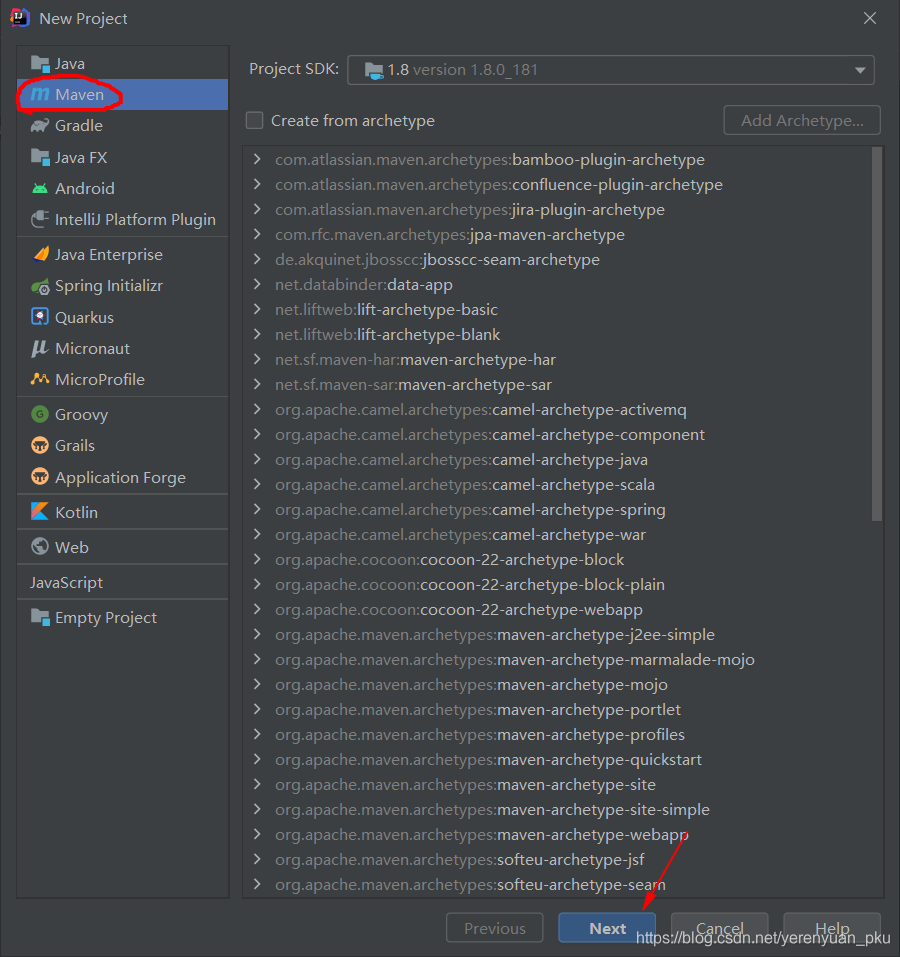The height and width of the screenshot is (957, 900).
Task: Expand maven-archetype-quickstart node
Action: point(257,759)
